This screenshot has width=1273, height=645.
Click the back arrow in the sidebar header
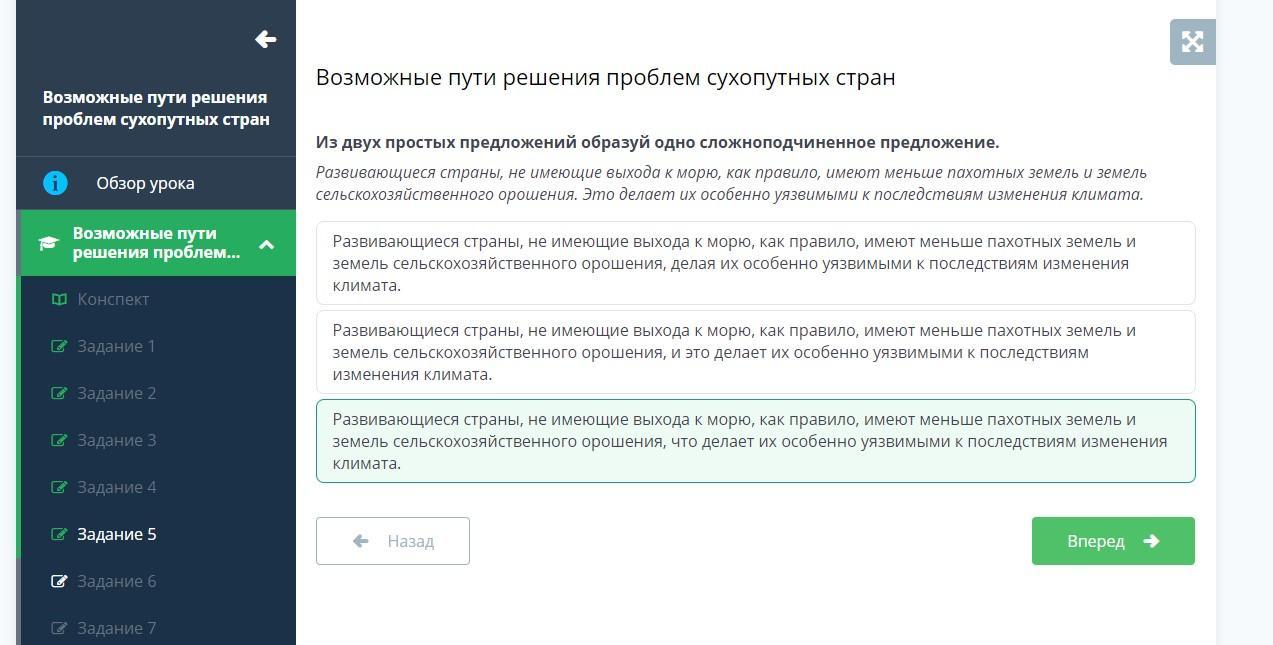click(x=265, y=39)
